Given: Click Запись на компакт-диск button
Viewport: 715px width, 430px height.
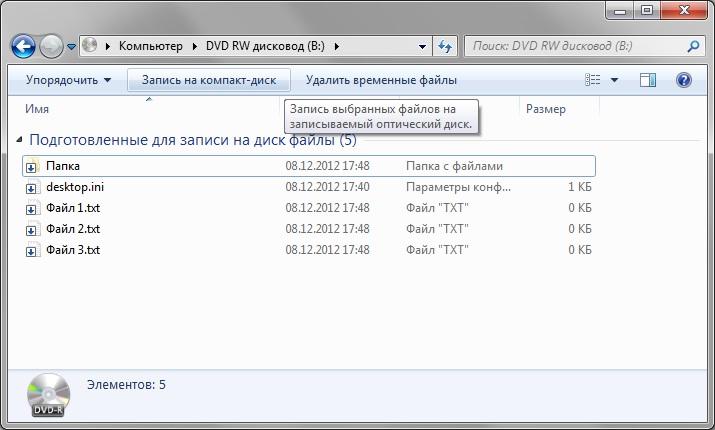Looking at the screenshot, I should click(x=208, y=80).
